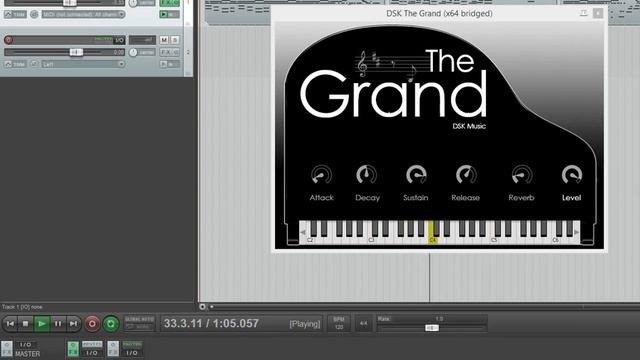Click the BPM tempo field
Viewport: 640px width, 360px height.
[x=339, y=323]
